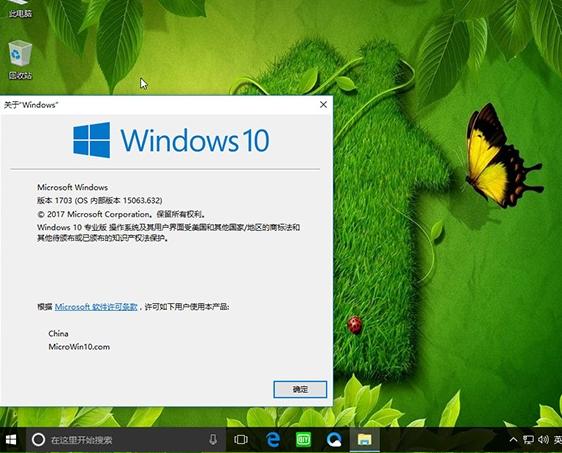This screenshot has height=453, width=562.
Task: Open the blue cloud browser taskbar icon
Action: point(334,440)
